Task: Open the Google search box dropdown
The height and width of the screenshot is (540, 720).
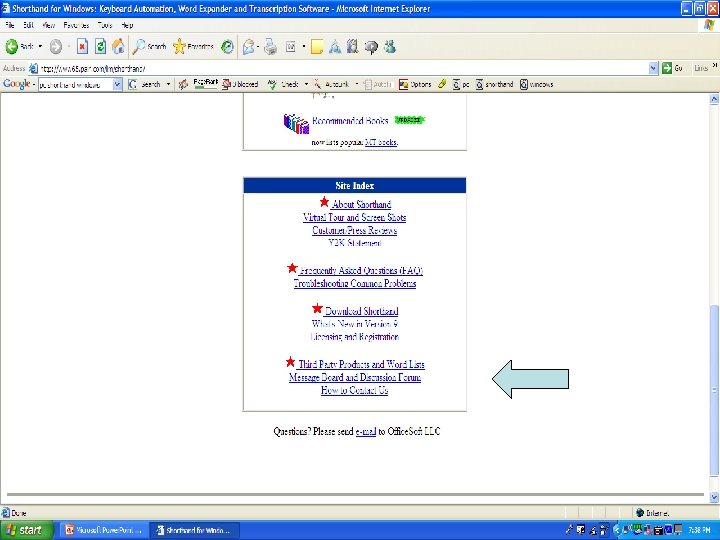Action: pyautogui.click(x=117, y=84)
